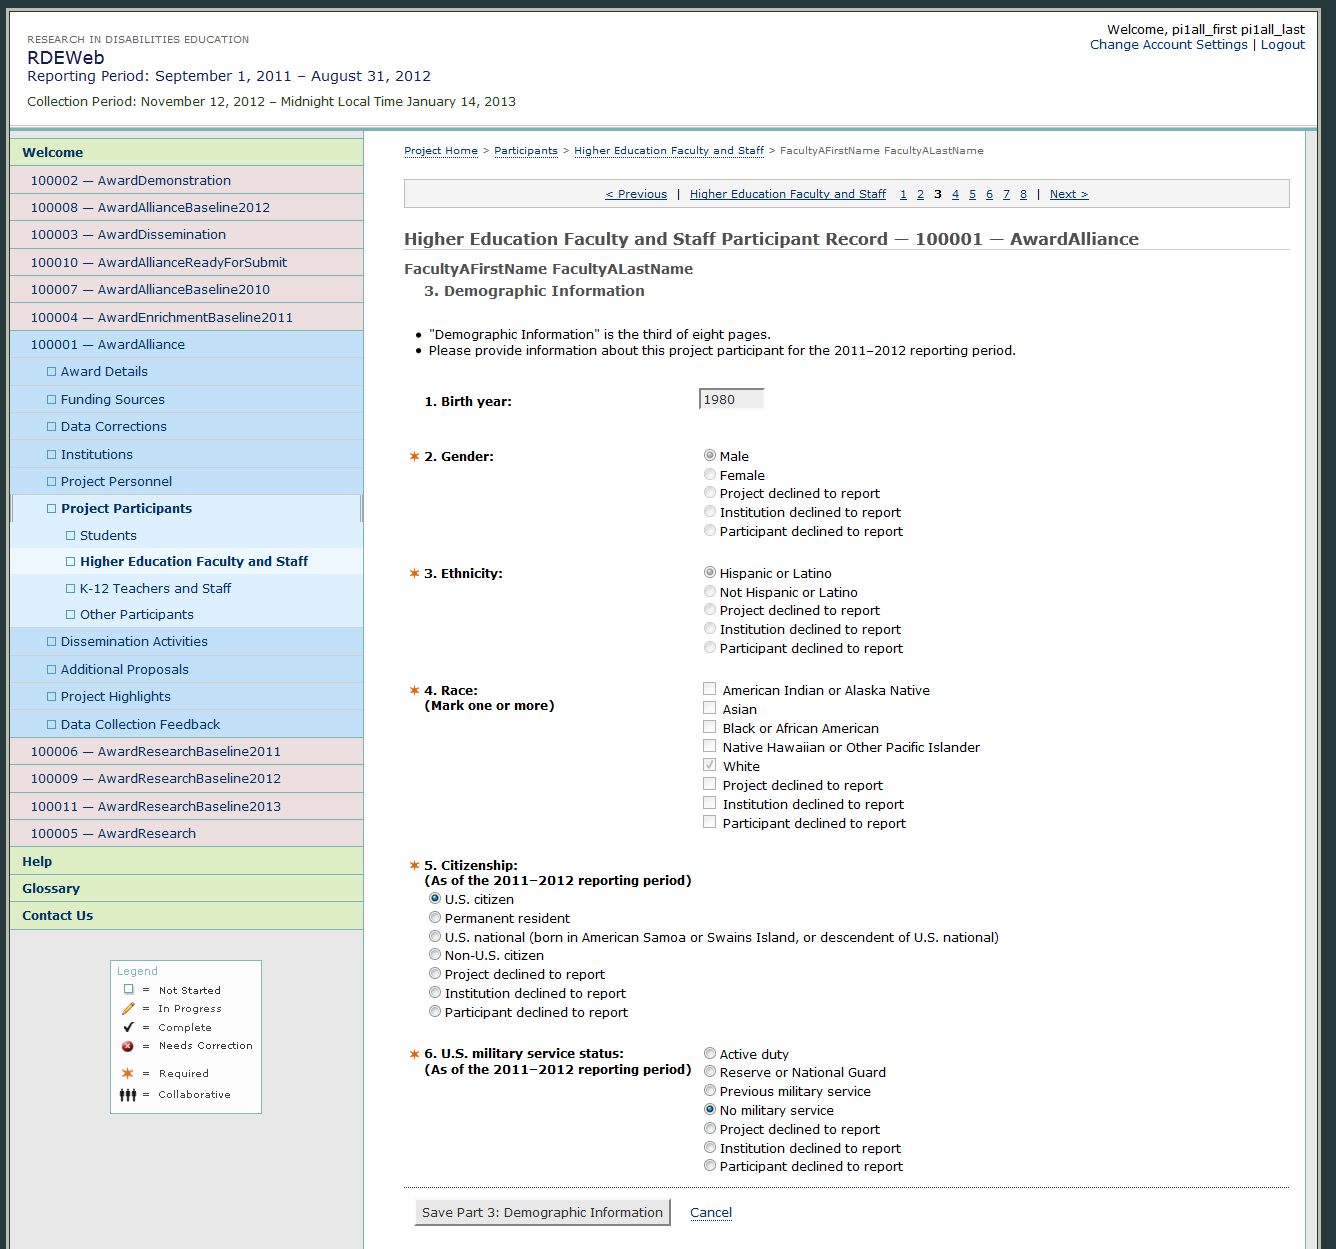
Task: Click the Logout link
Action: pyautogui.click(x=1282, y=45)
